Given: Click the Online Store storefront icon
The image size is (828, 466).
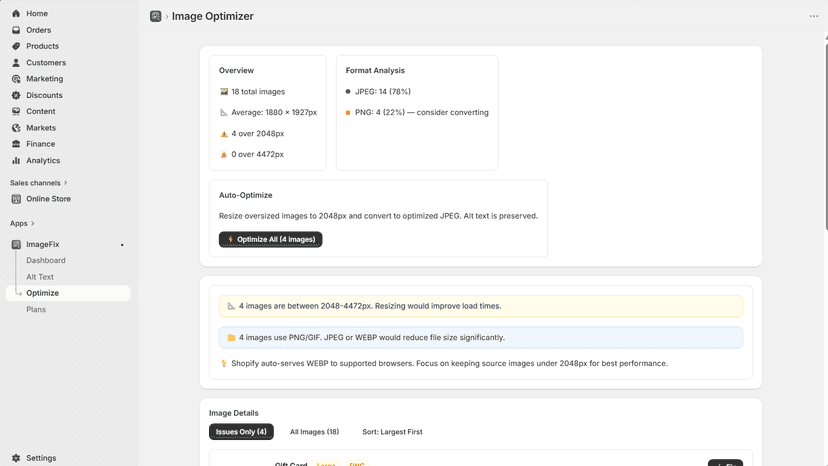Looking at the screenshot, I should (x=16, y=199).
